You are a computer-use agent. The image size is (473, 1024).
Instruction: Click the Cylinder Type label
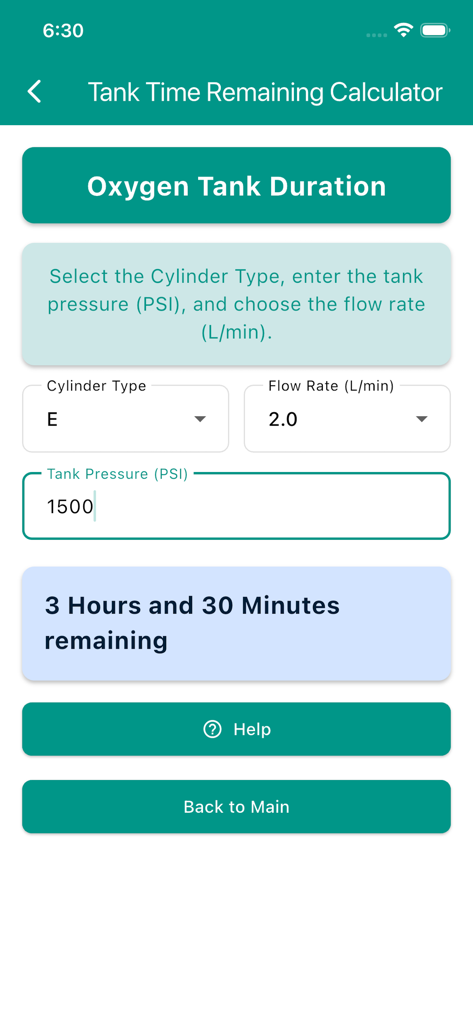[x=96, y=386]
